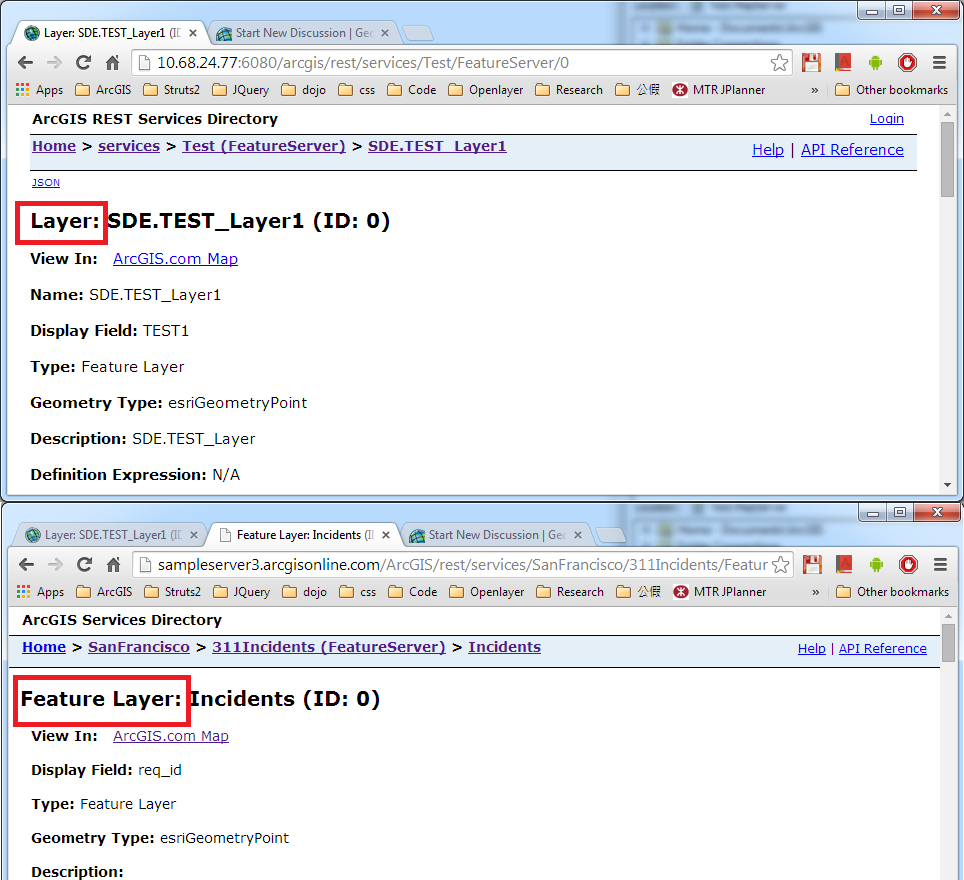Open the Chrome menu in the top window
Screen dimensions: 964x880
pyautogui.click(x=939, y=62)
